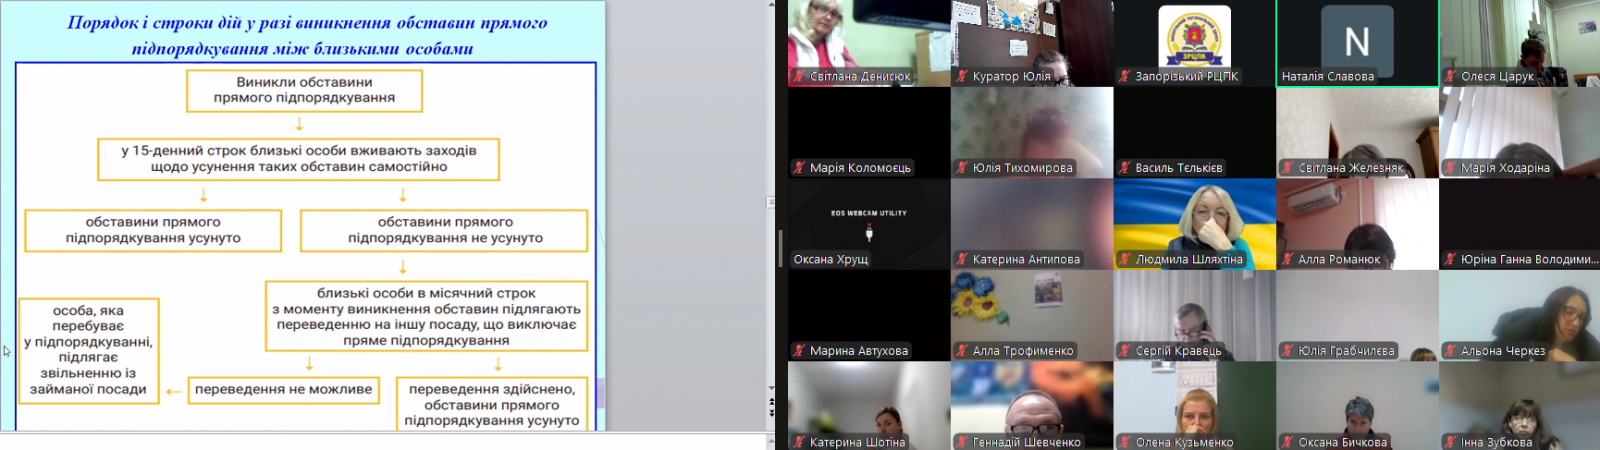Go to previous slide using double-arrow button

[x=771, y=401]
